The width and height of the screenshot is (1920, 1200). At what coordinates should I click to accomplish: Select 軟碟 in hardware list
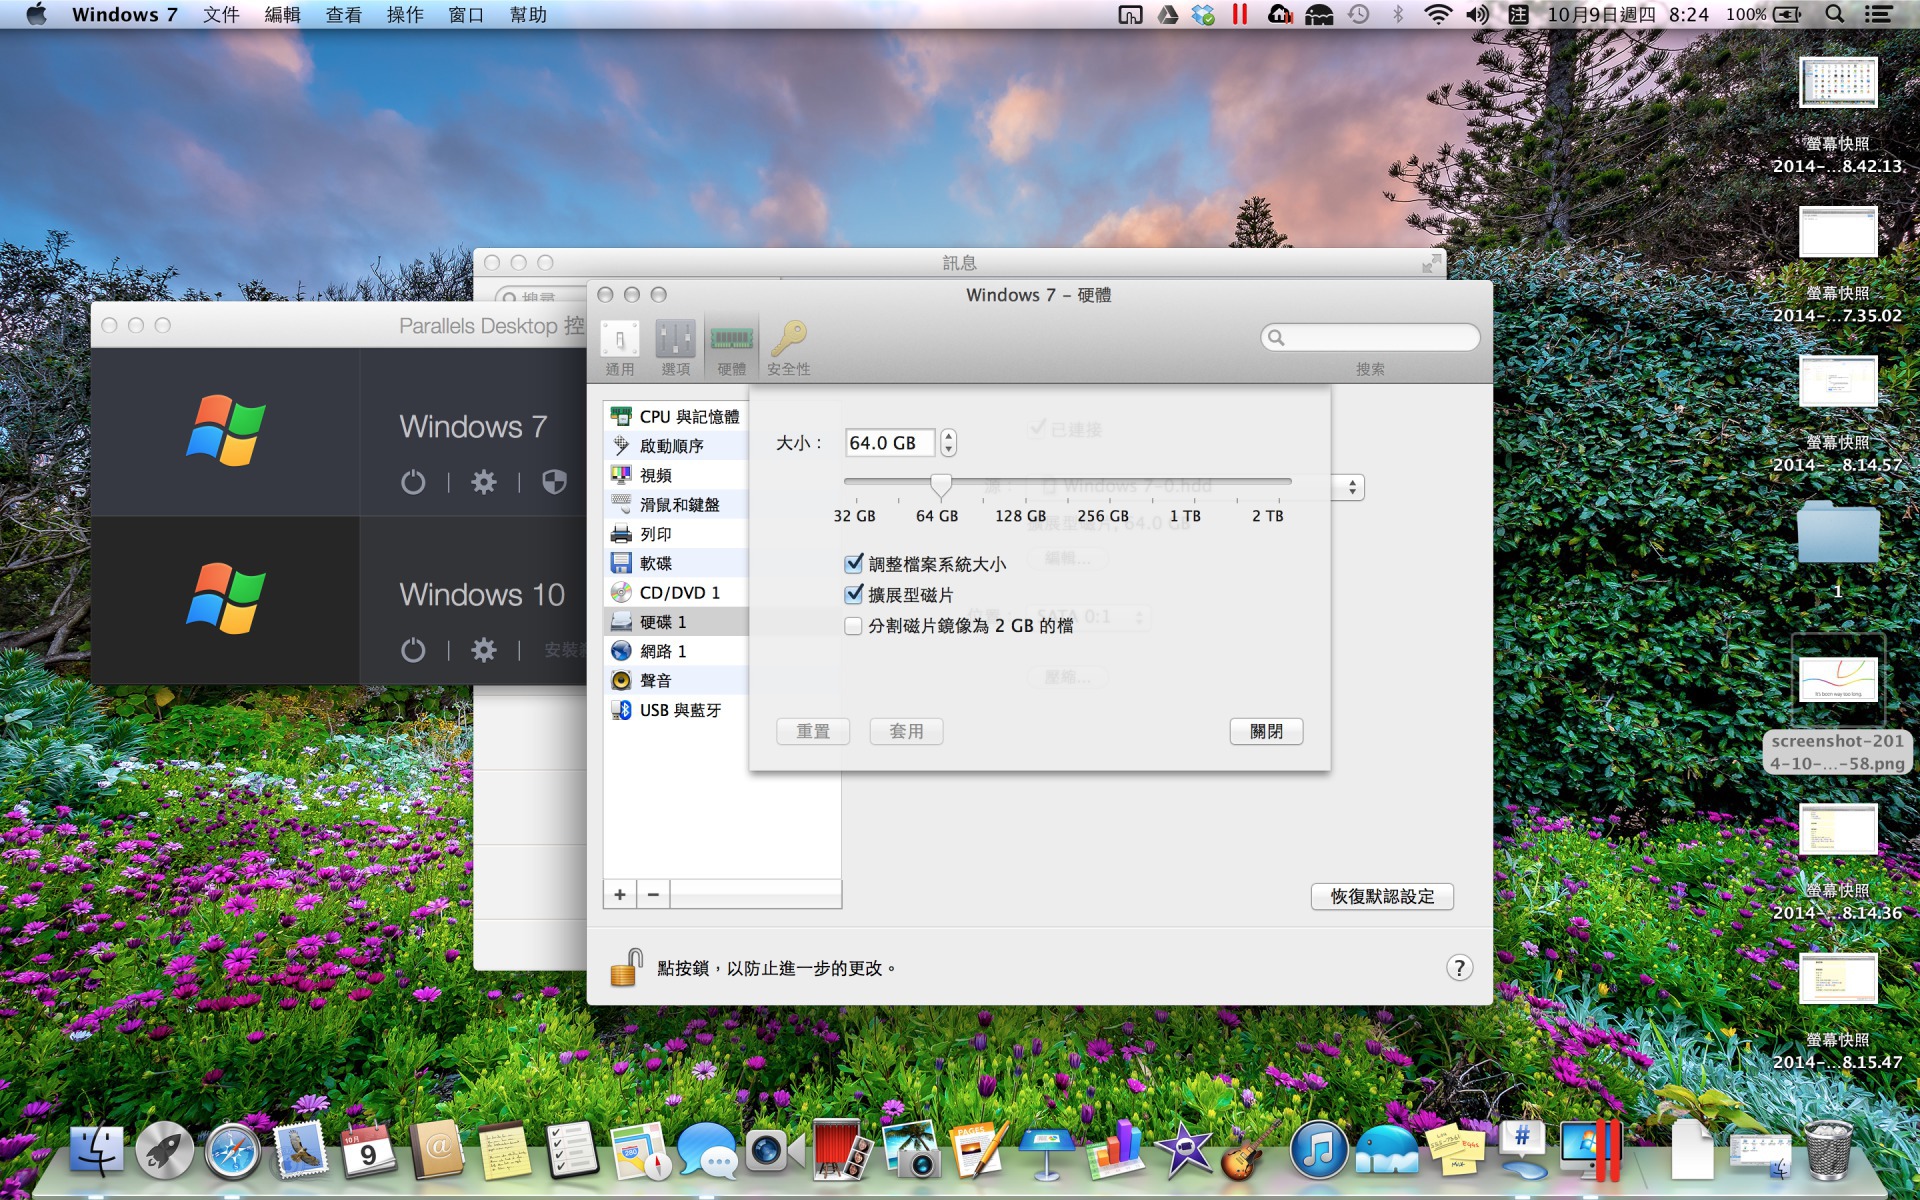click(x=676, y=563)
